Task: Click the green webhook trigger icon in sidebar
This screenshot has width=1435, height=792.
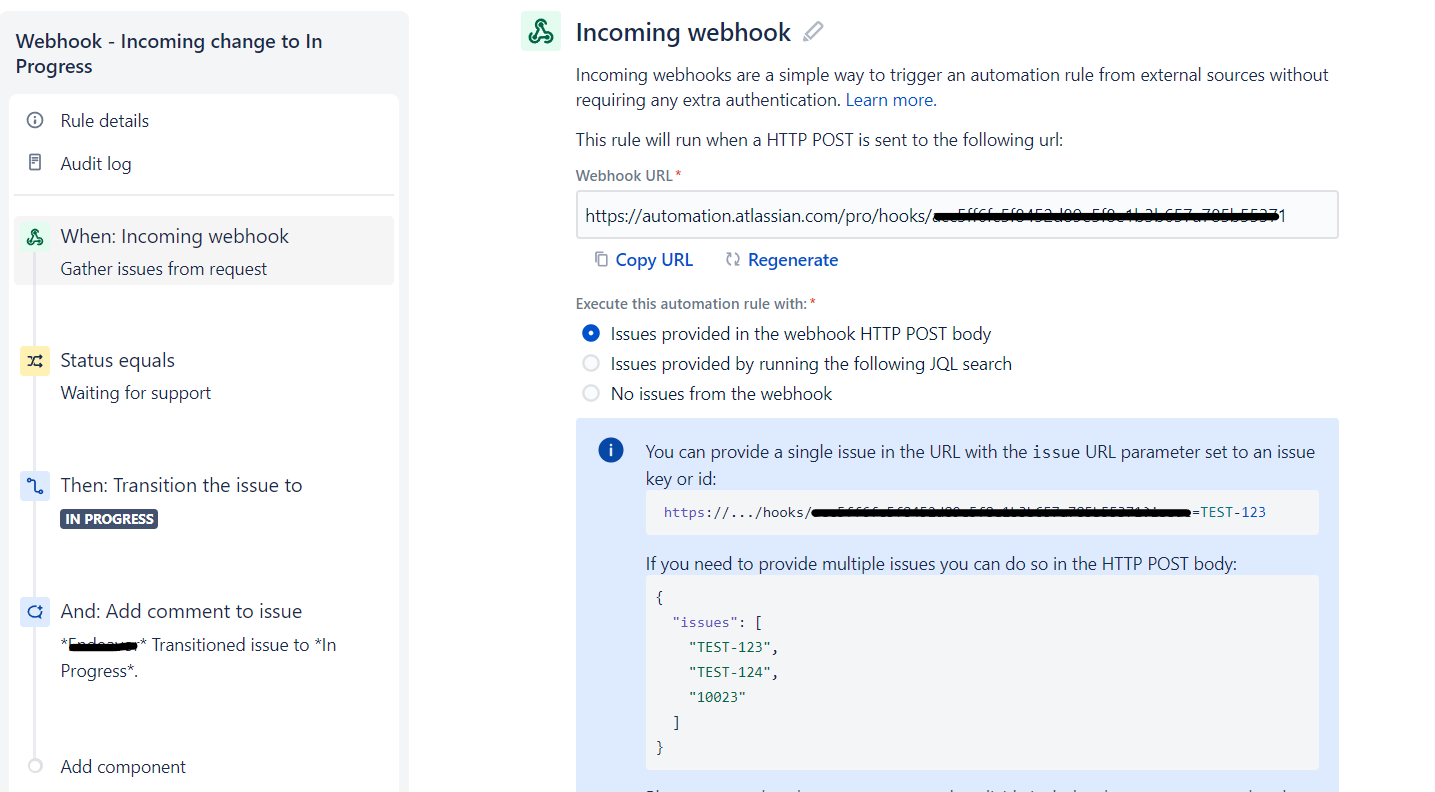Action: (x=35, y=237)
